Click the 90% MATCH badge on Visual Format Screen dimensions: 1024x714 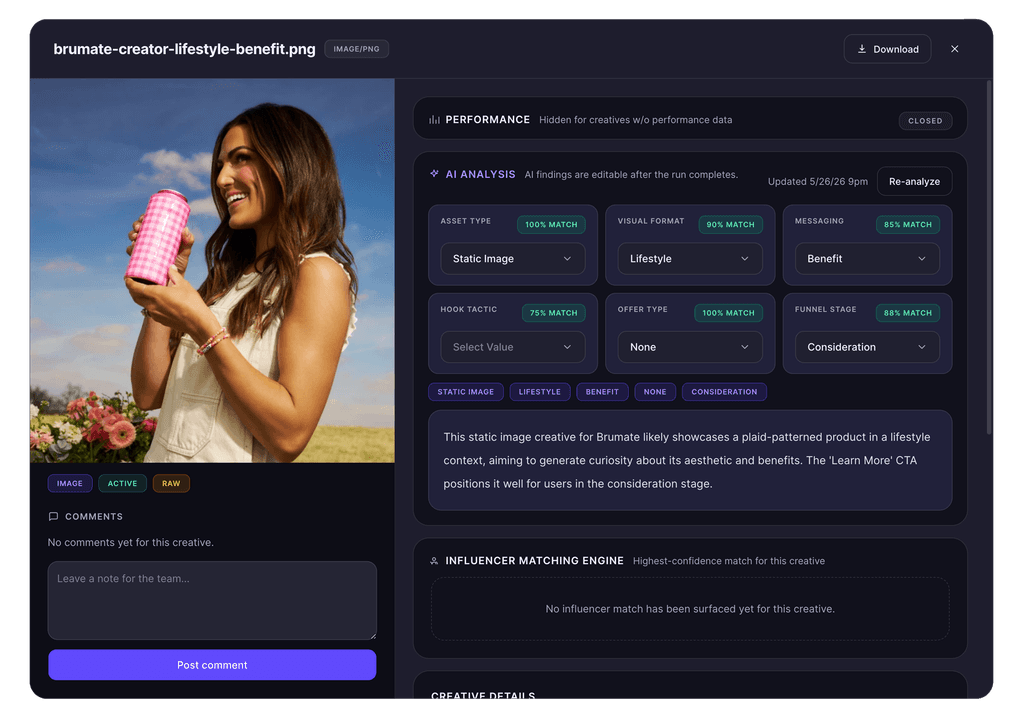(x=730, y=225)
